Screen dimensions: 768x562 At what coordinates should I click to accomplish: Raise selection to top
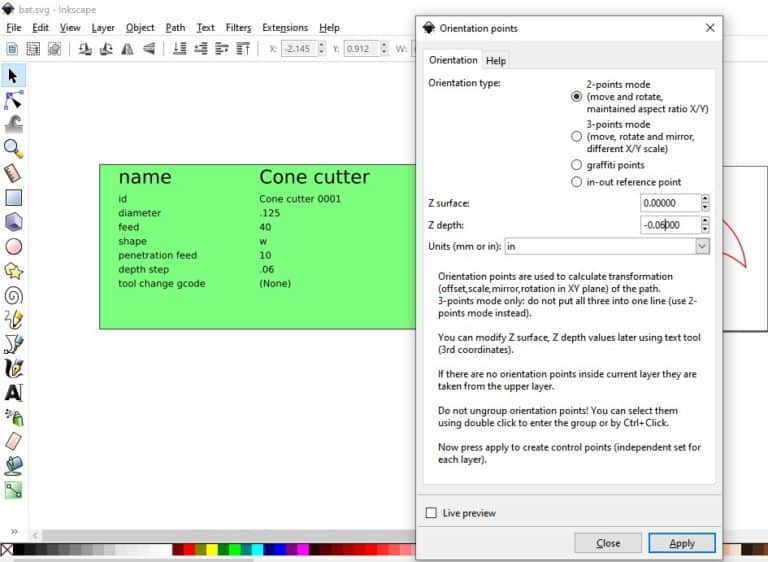coord(243,49)
